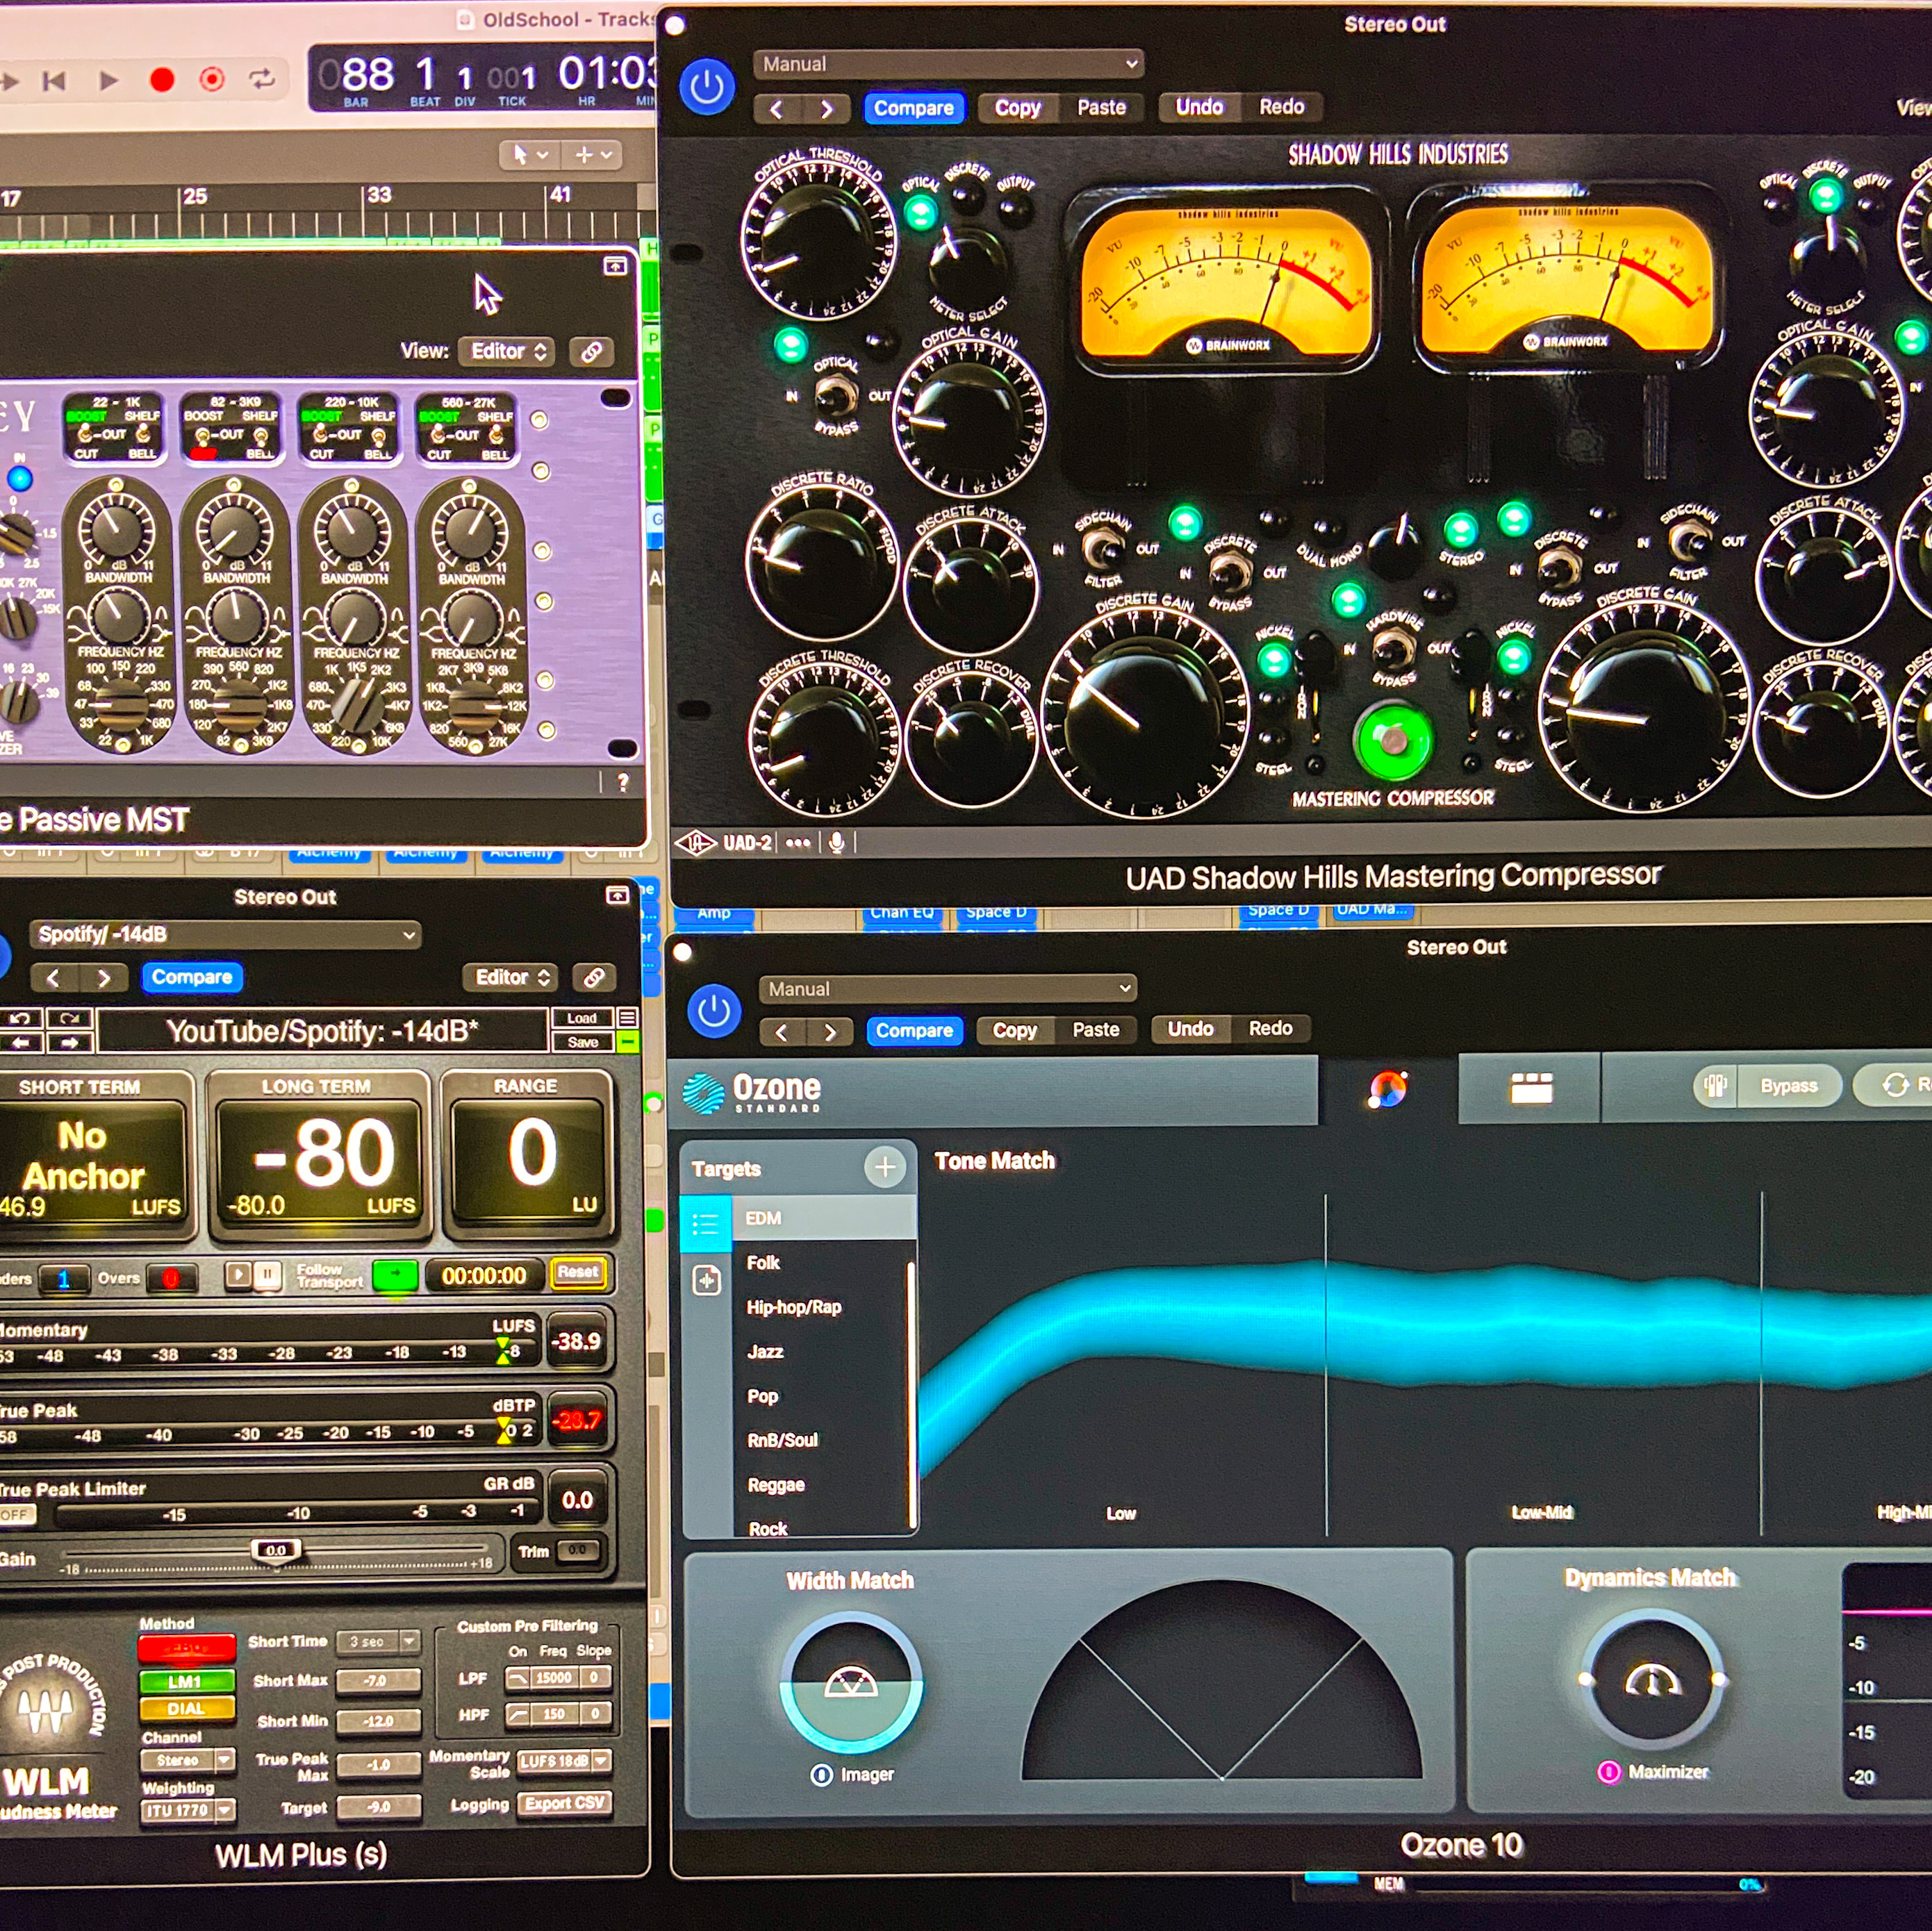Click the Ozone Master Assistant colorful icon
Screen dimensions: 1932x1931
click(1388, 1088)
